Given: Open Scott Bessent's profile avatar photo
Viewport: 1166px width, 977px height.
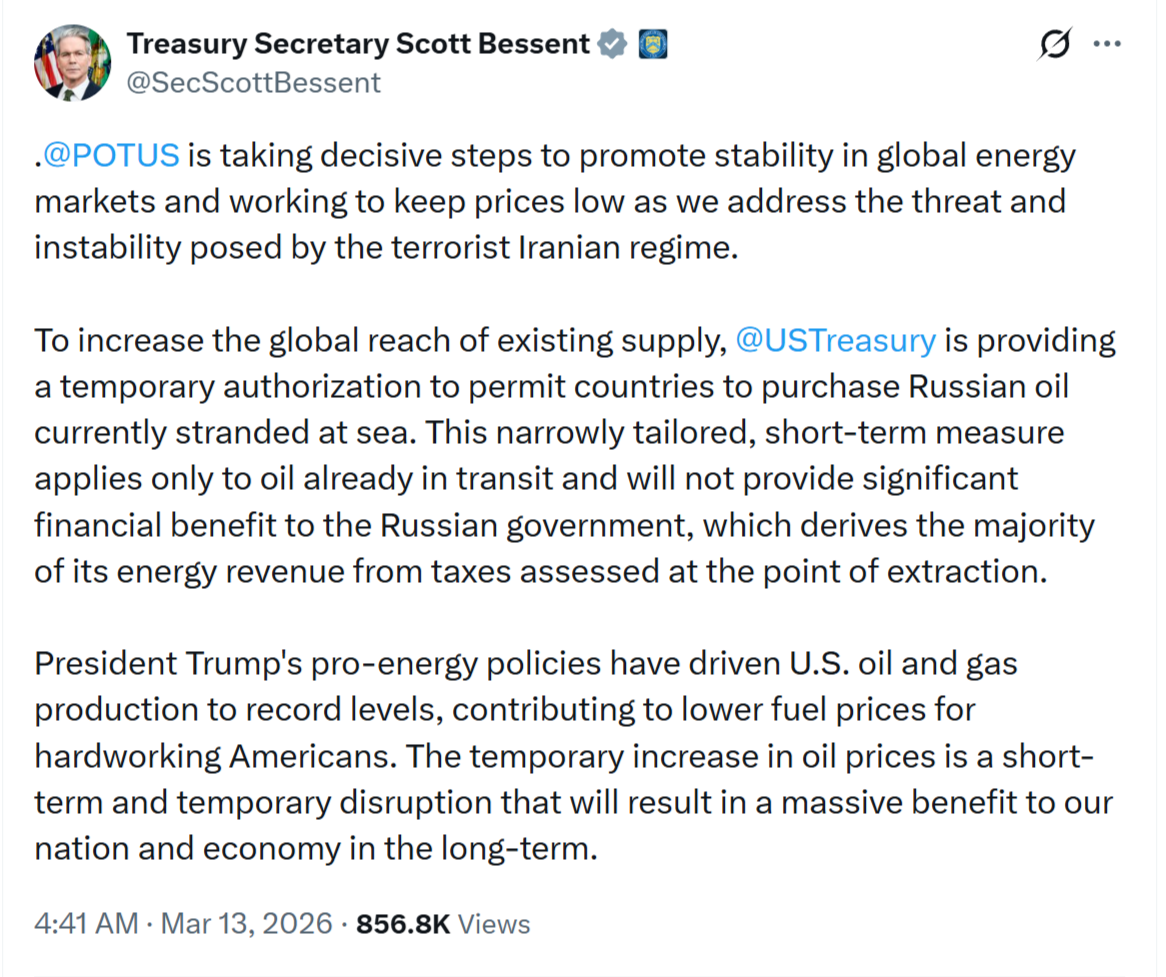Looking at the screenshot, I should pyautogui.click(x=72, y=62).
